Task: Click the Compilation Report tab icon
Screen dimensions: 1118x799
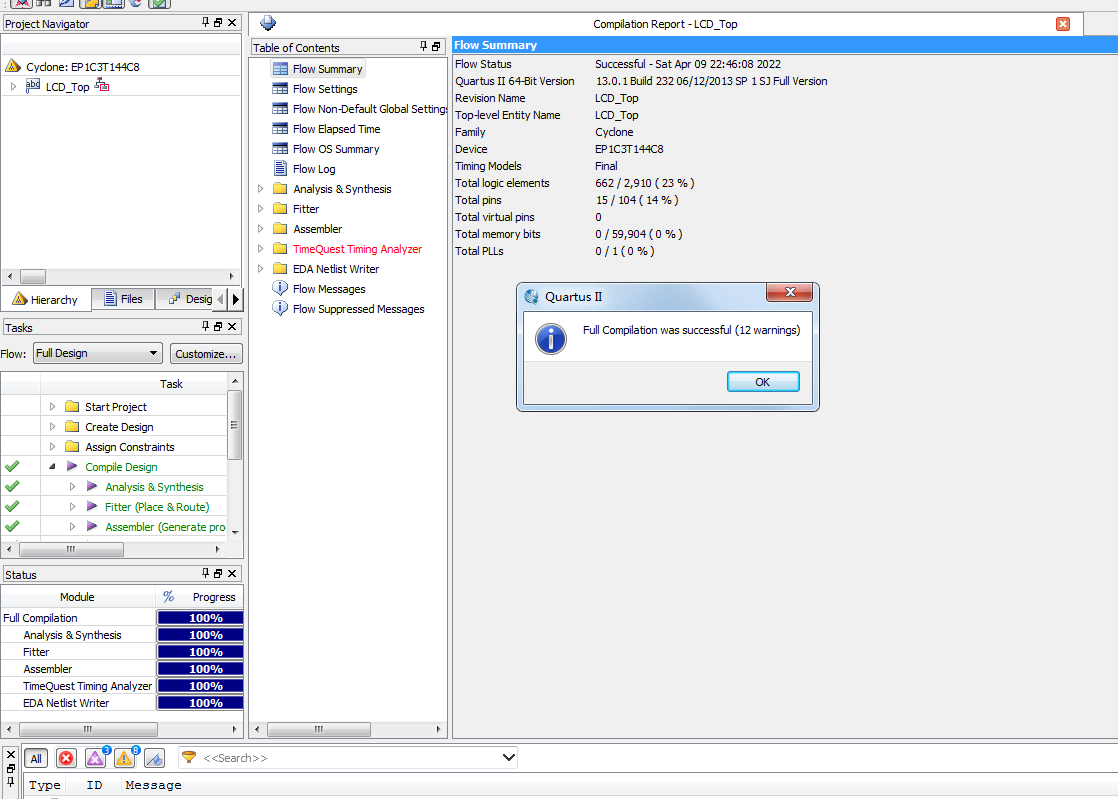Action: pyautogui.click(x=268, y=23)
